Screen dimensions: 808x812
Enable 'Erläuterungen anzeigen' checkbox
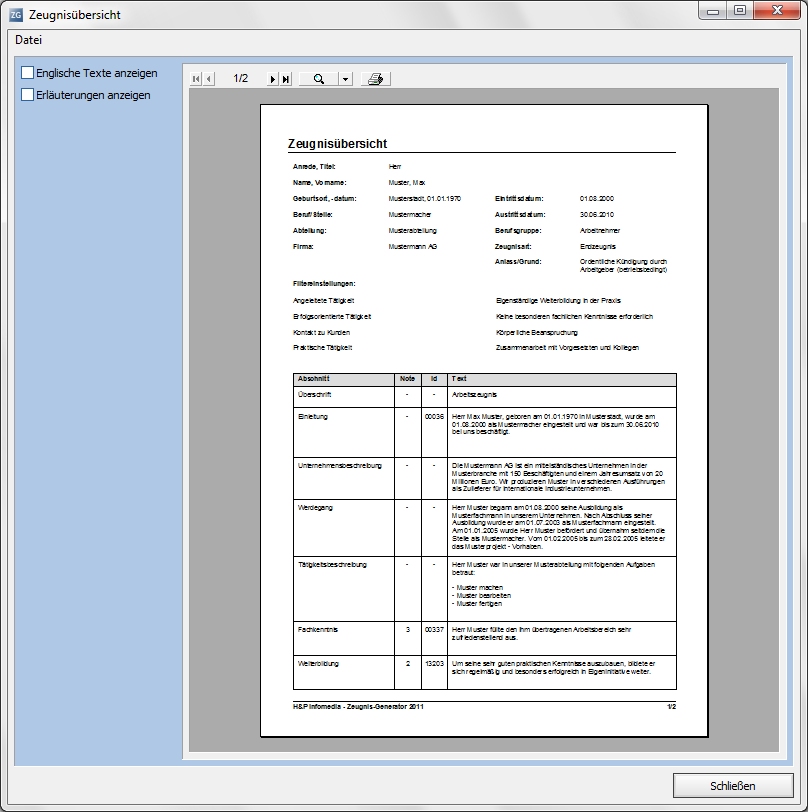click(27, 94)
